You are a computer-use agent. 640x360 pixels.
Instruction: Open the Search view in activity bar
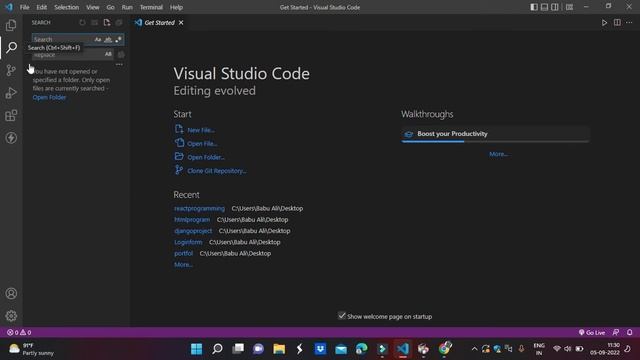(x=11, y=47)
